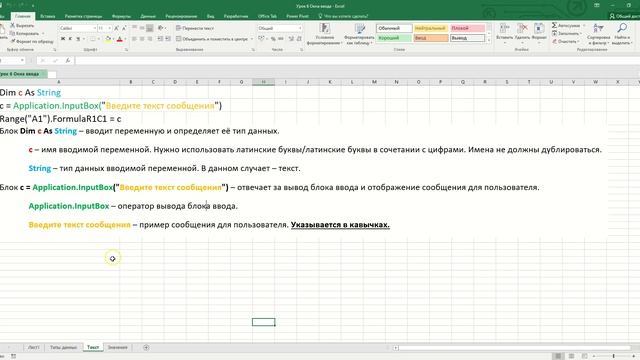This screenshot has width=640, height=360.
Task: Switch to Данные ribbon tab
Action: (148, 16)
